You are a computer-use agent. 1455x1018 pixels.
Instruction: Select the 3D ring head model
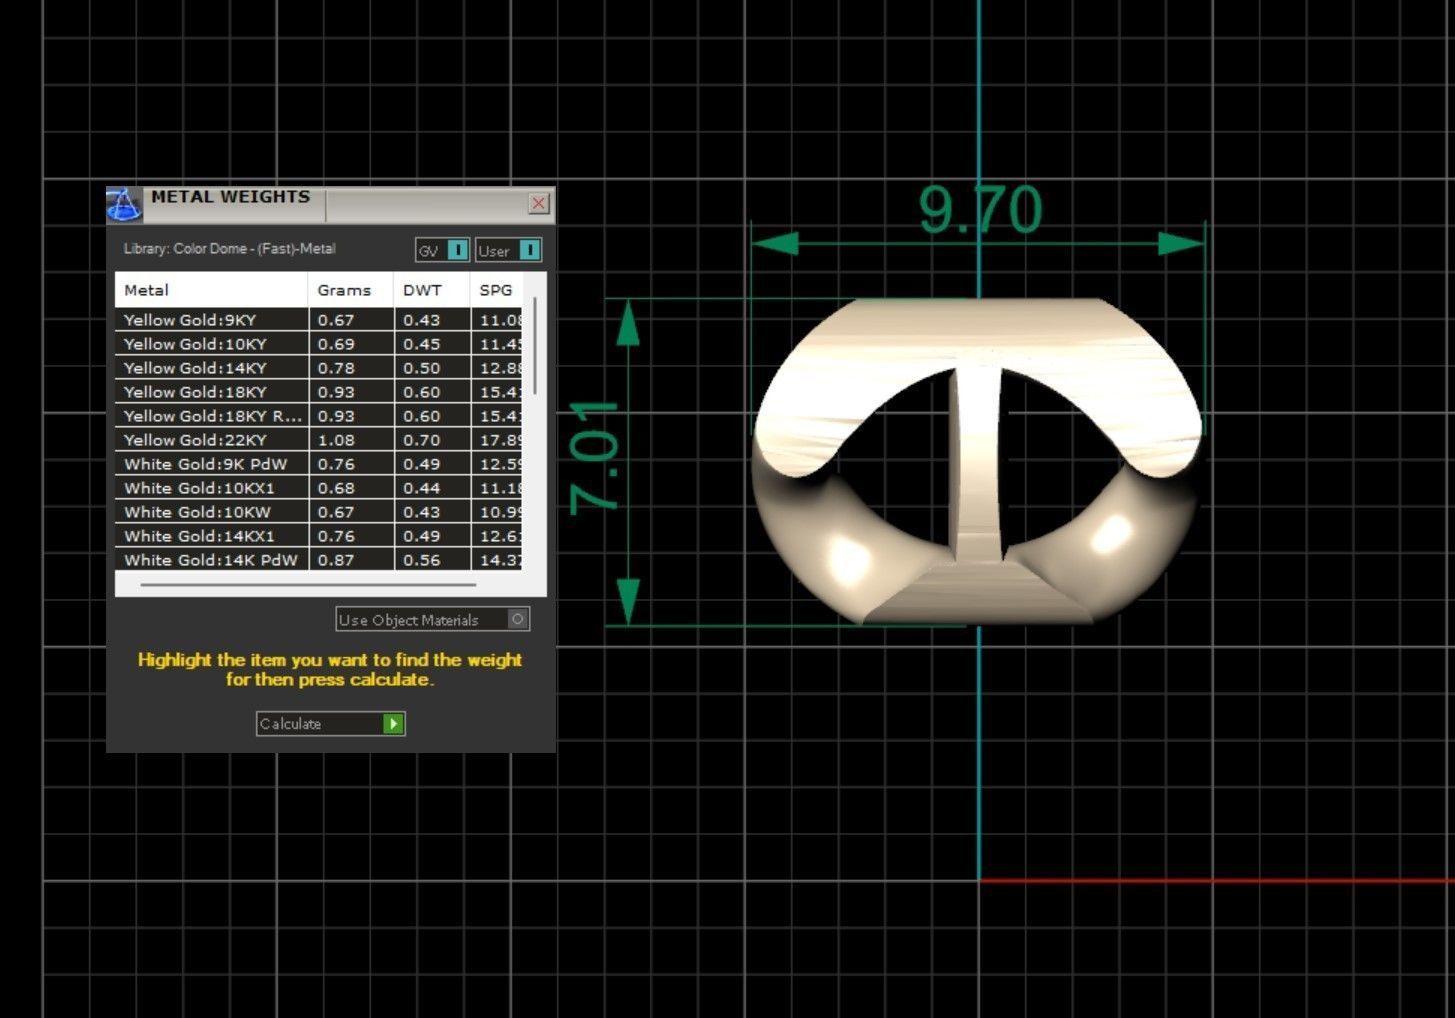pyautogui.click(x=977, y=460)
